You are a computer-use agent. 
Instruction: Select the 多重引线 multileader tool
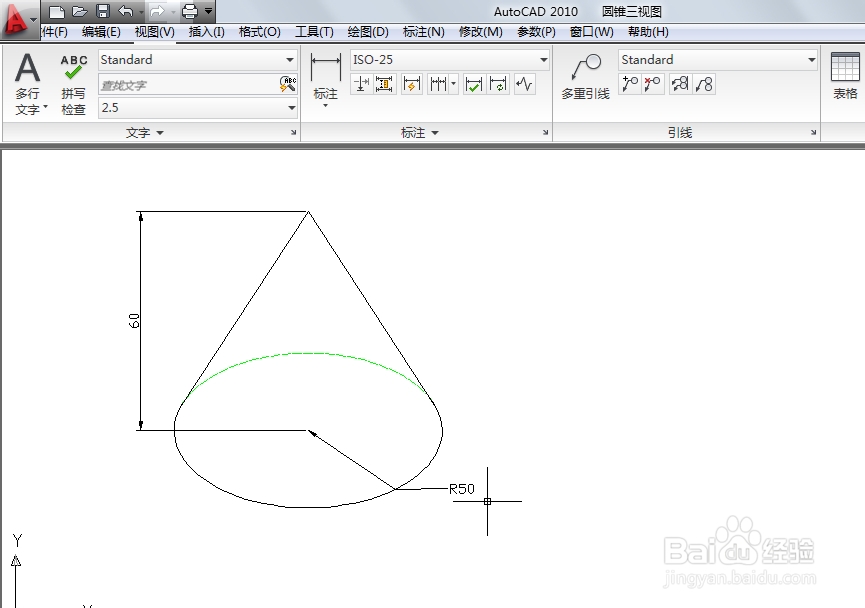click(585, 77)
